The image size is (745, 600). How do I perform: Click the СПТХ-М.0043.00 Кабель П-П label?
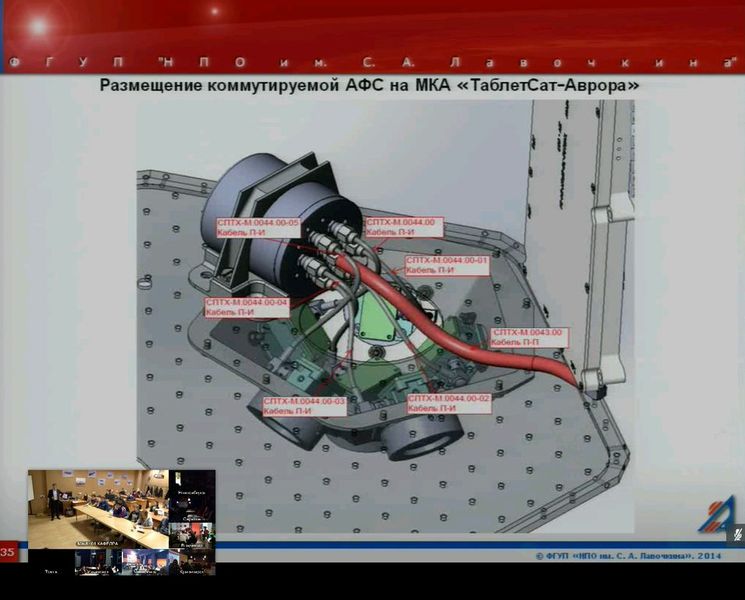(529, 337)
